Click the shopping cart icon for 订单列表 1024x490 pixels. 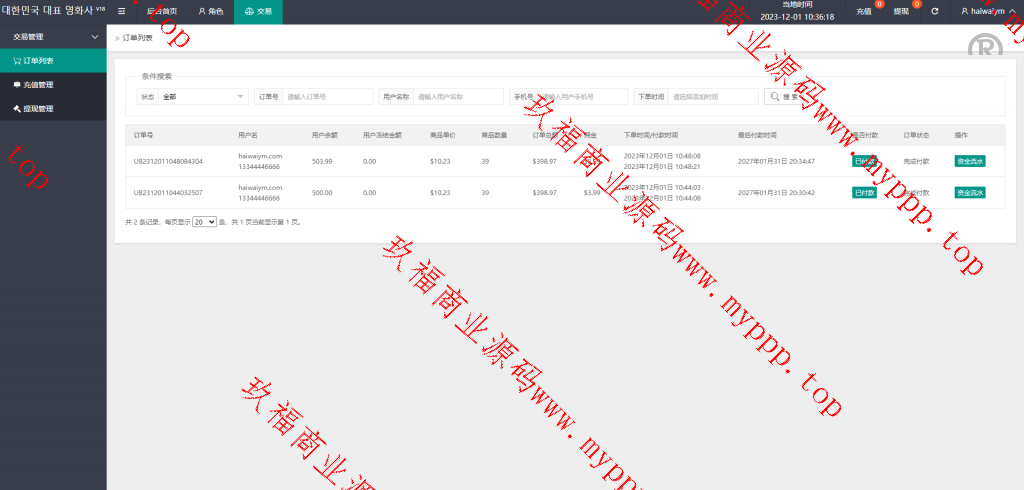[x=17, y=60]
